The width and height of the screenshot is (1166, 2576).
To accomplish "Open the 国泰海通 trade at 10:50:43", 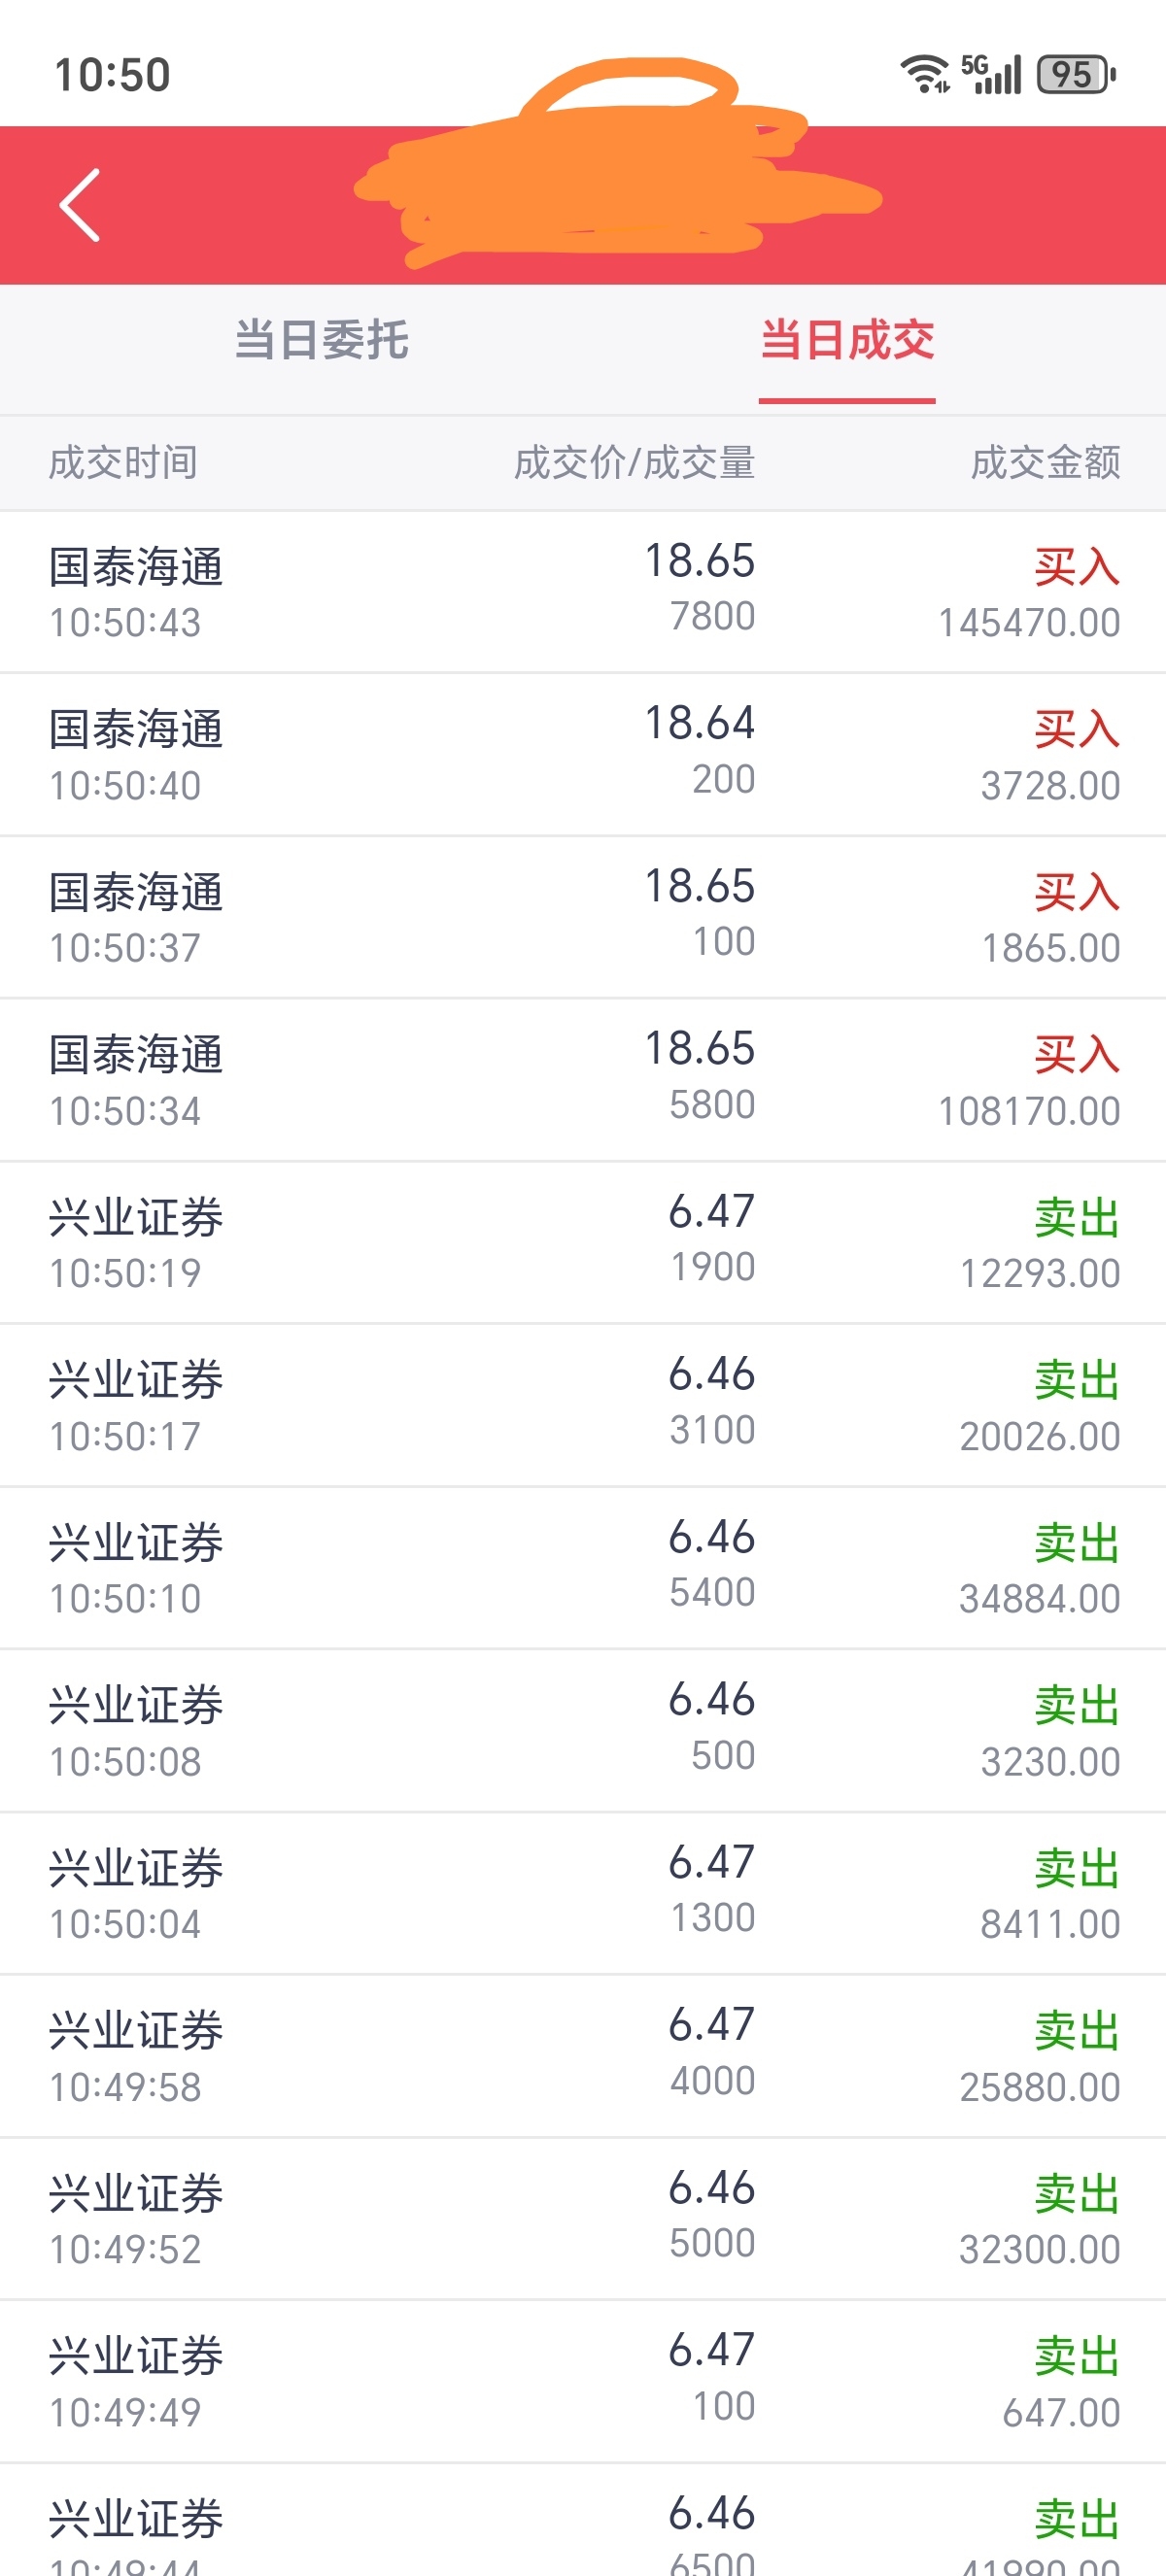I will point(583,592).
